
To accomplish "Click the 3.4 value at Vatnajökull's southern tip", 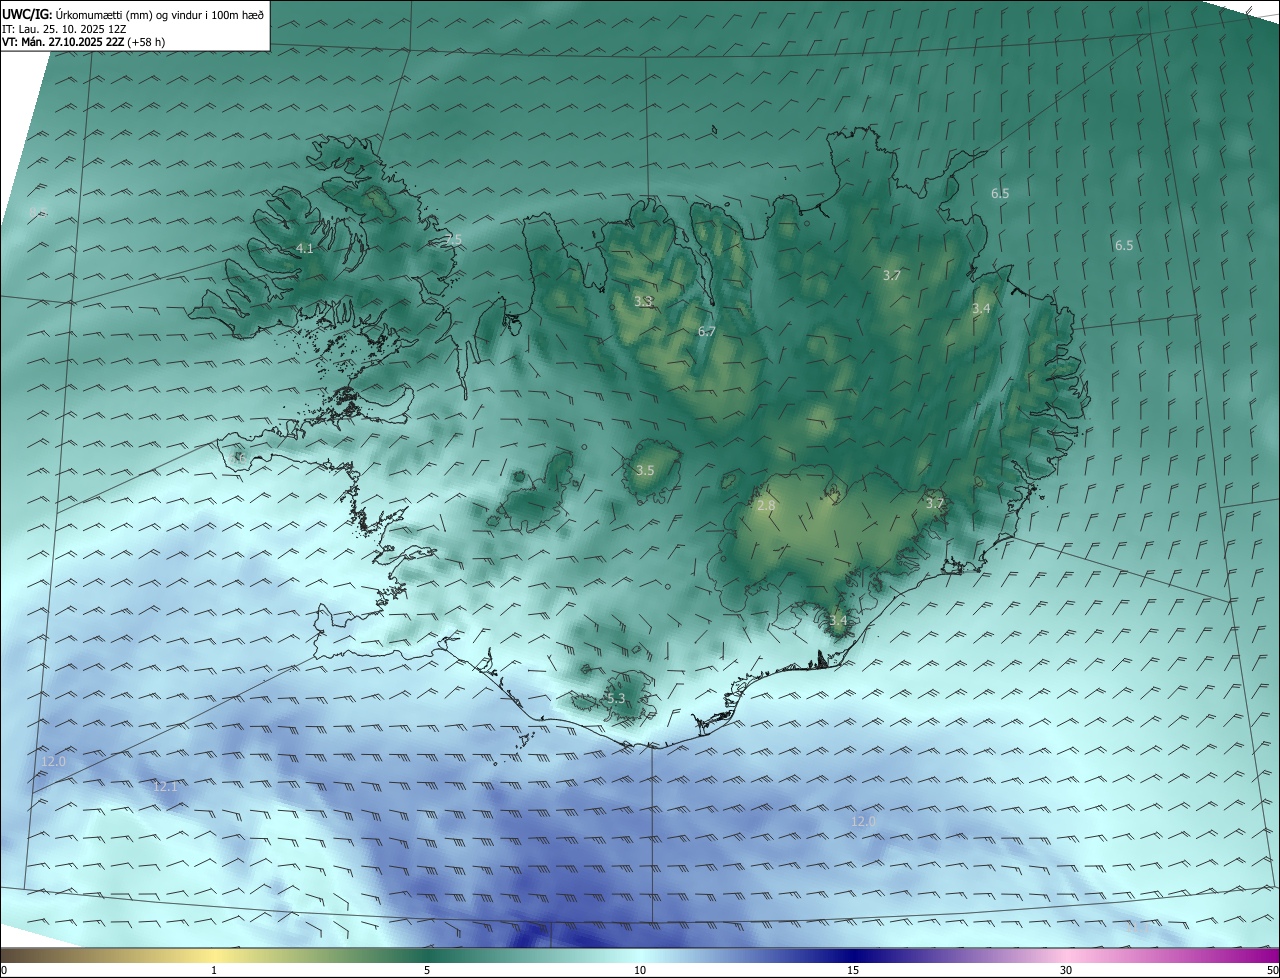I will pos(838,620).
